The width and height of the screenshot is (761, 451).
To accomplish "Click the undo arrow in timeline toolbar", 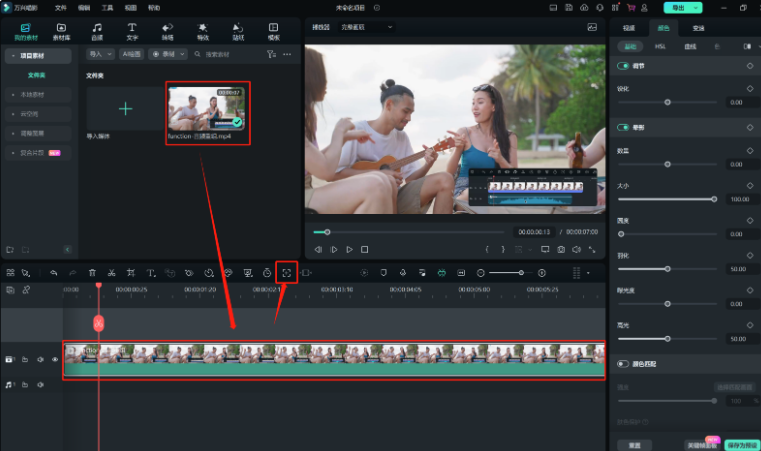I will [52, 273].
